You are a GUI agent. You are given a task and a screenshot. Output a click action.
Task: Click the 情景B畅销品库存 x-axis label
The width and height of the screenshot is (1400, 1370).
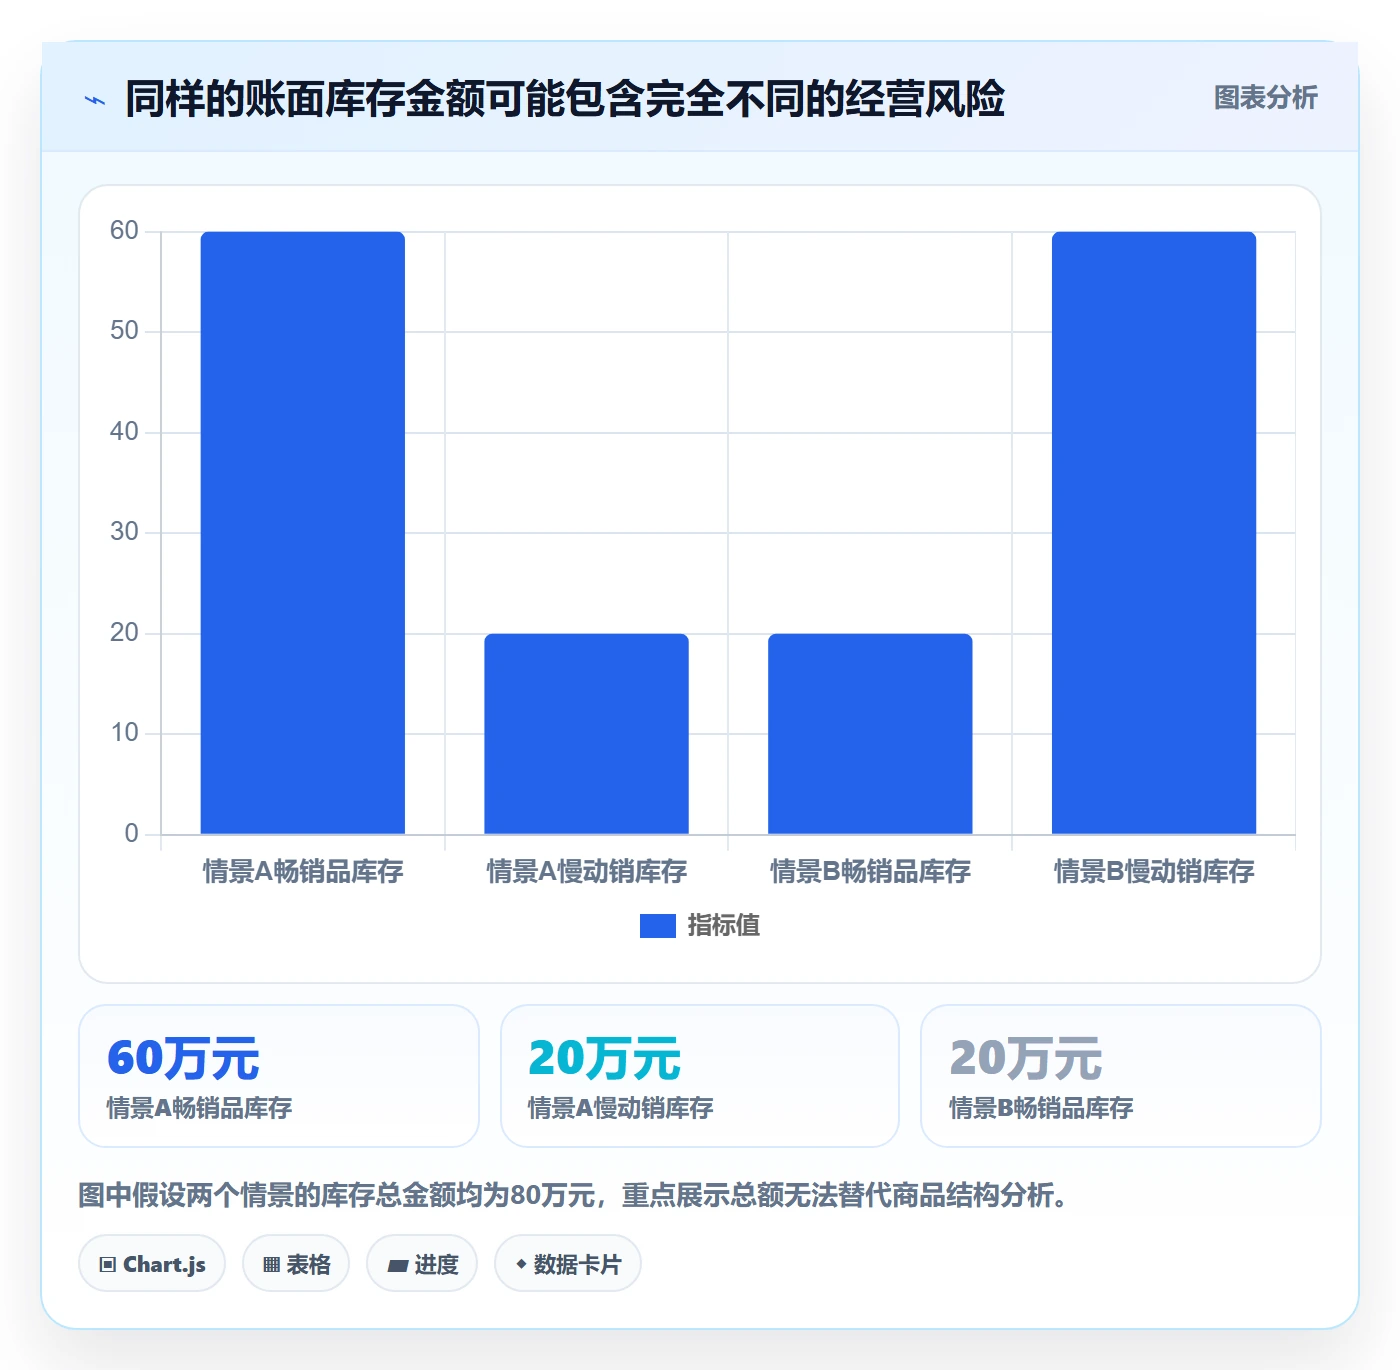tap(870, 872)
